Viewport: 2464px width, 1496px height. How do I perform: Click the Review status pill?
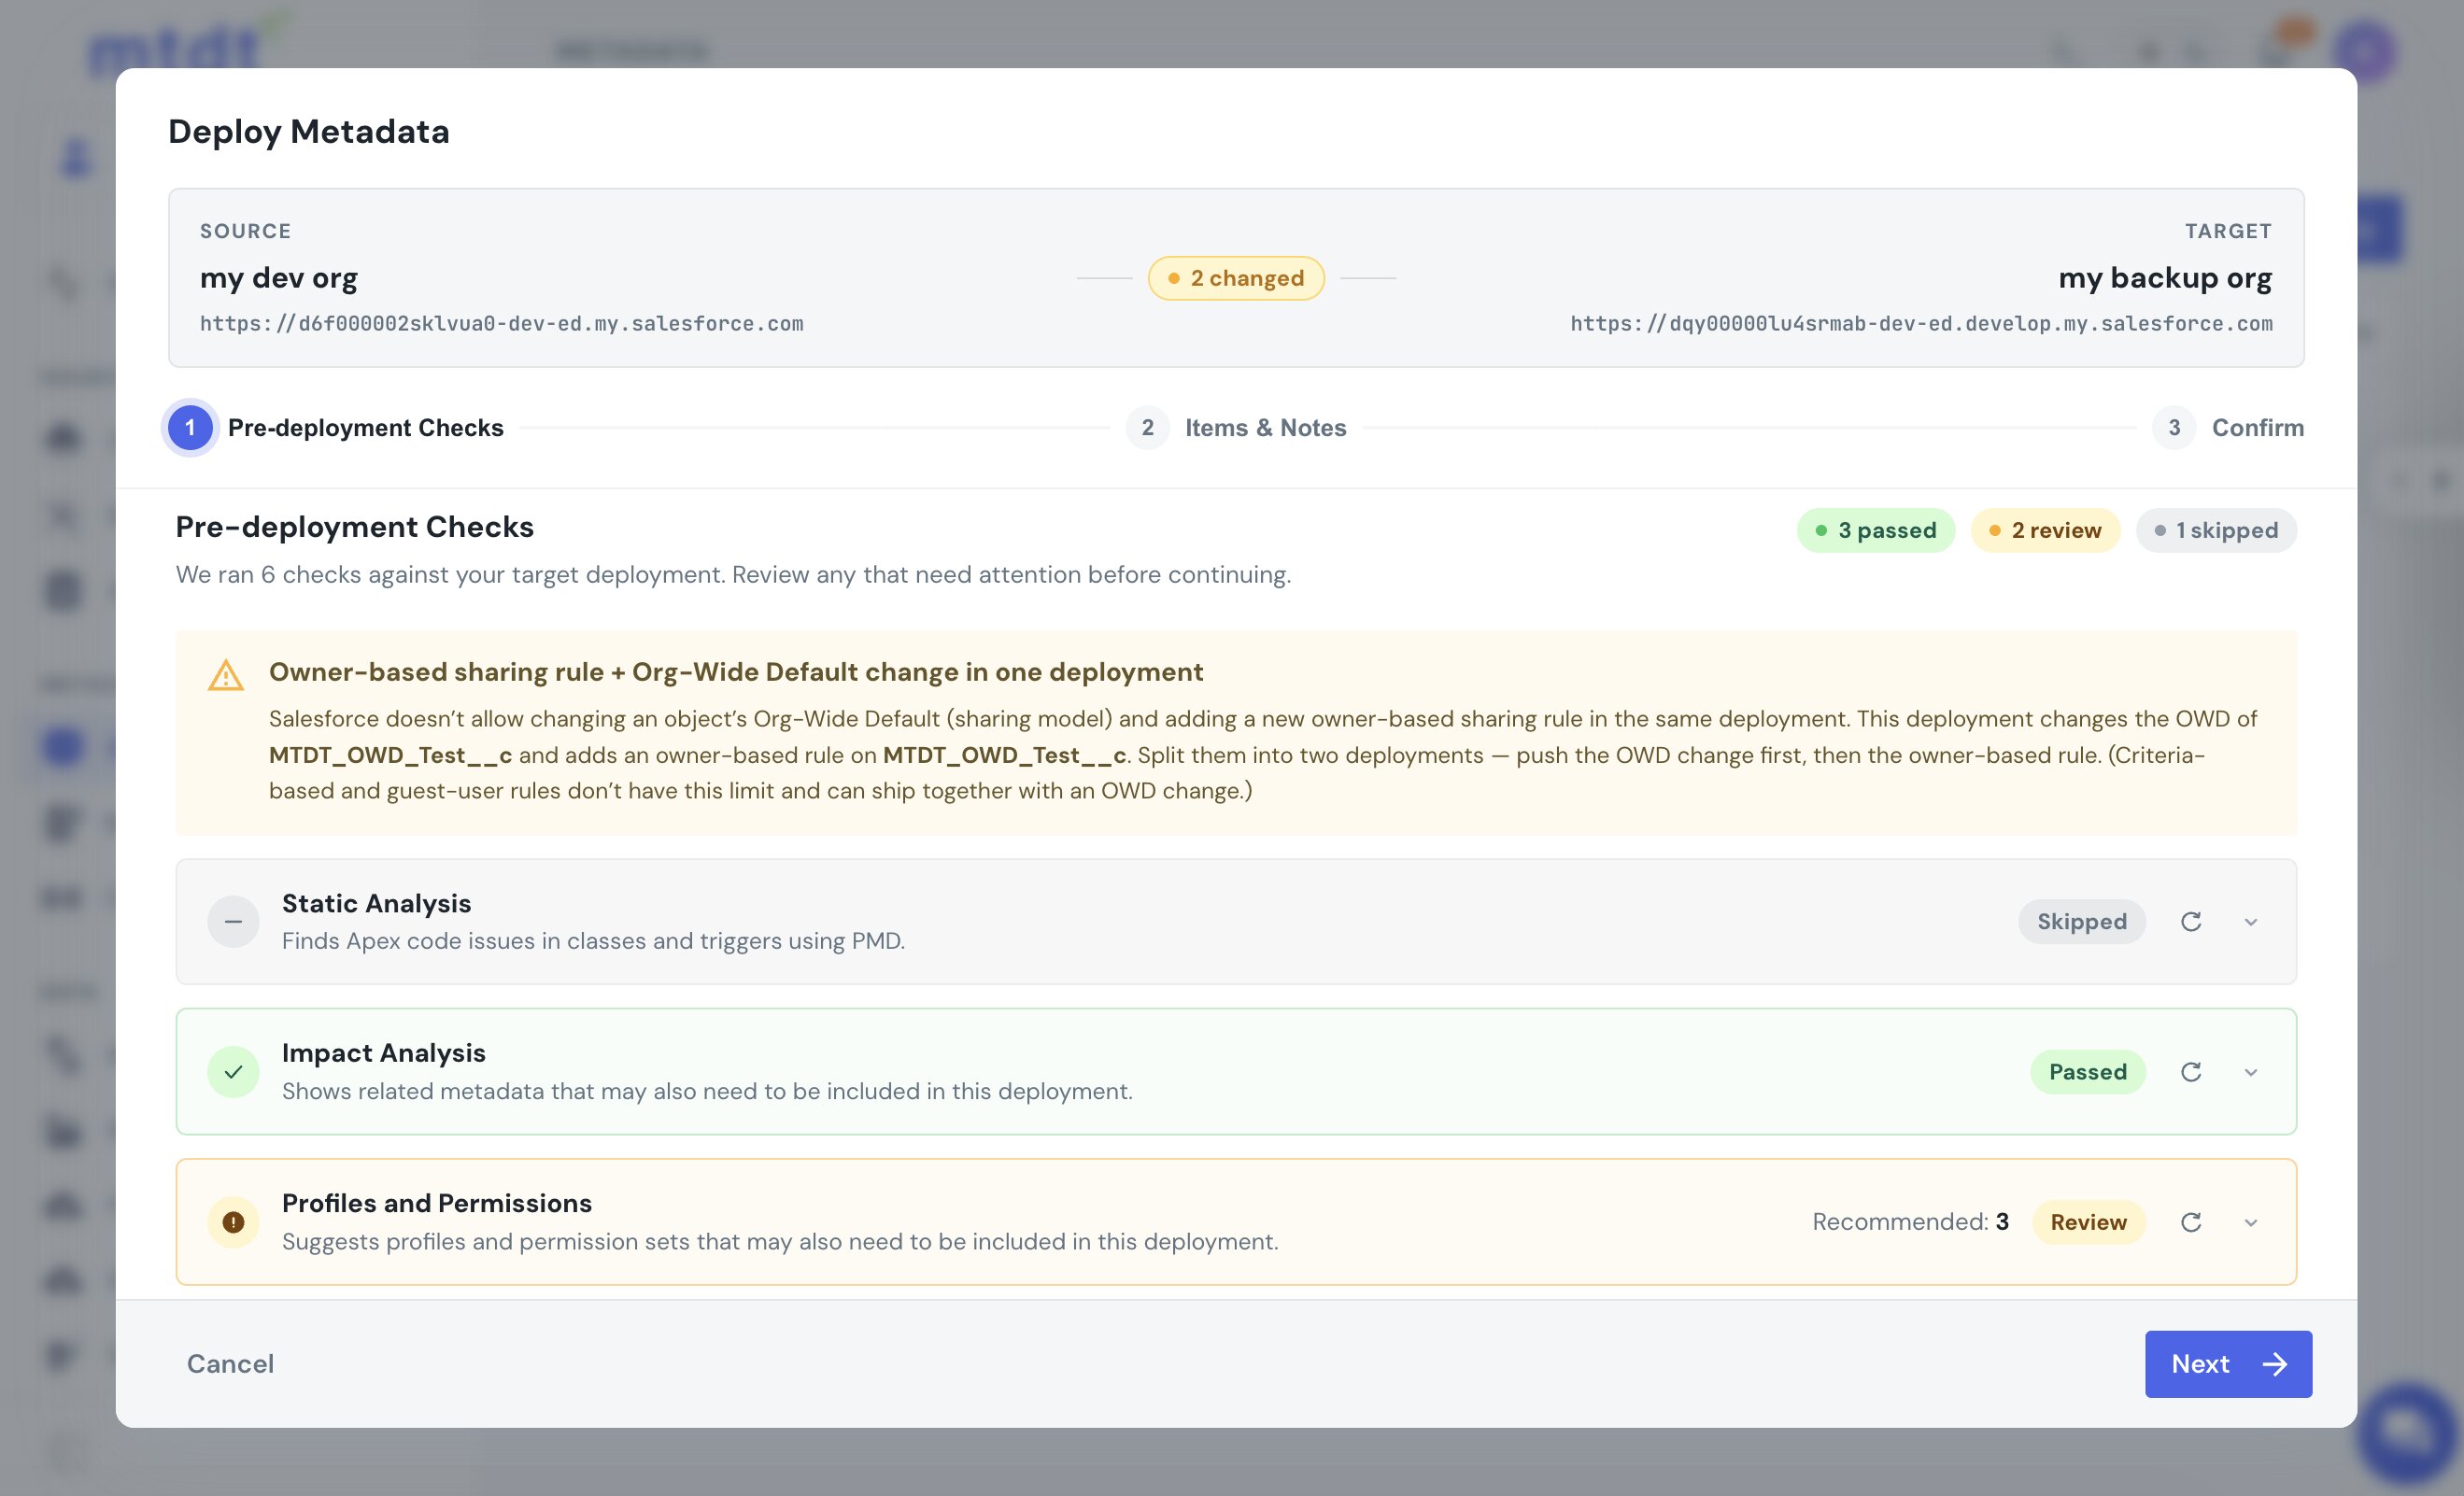tap(2089, 1222)
